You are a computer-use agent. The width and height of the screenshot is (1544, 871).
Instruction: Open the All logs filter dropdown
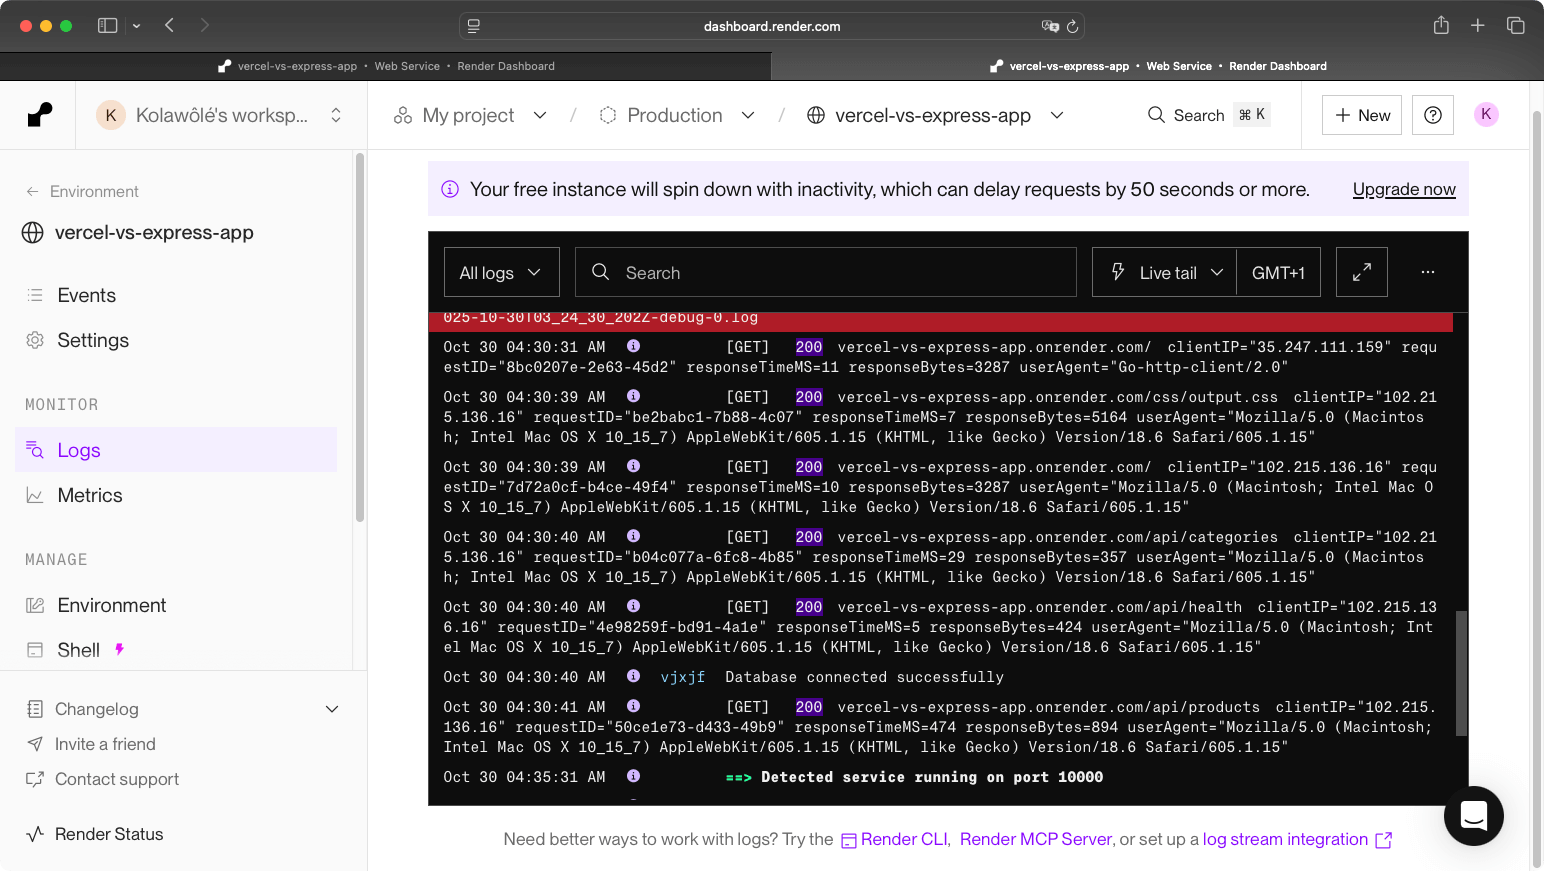point(501,271)
